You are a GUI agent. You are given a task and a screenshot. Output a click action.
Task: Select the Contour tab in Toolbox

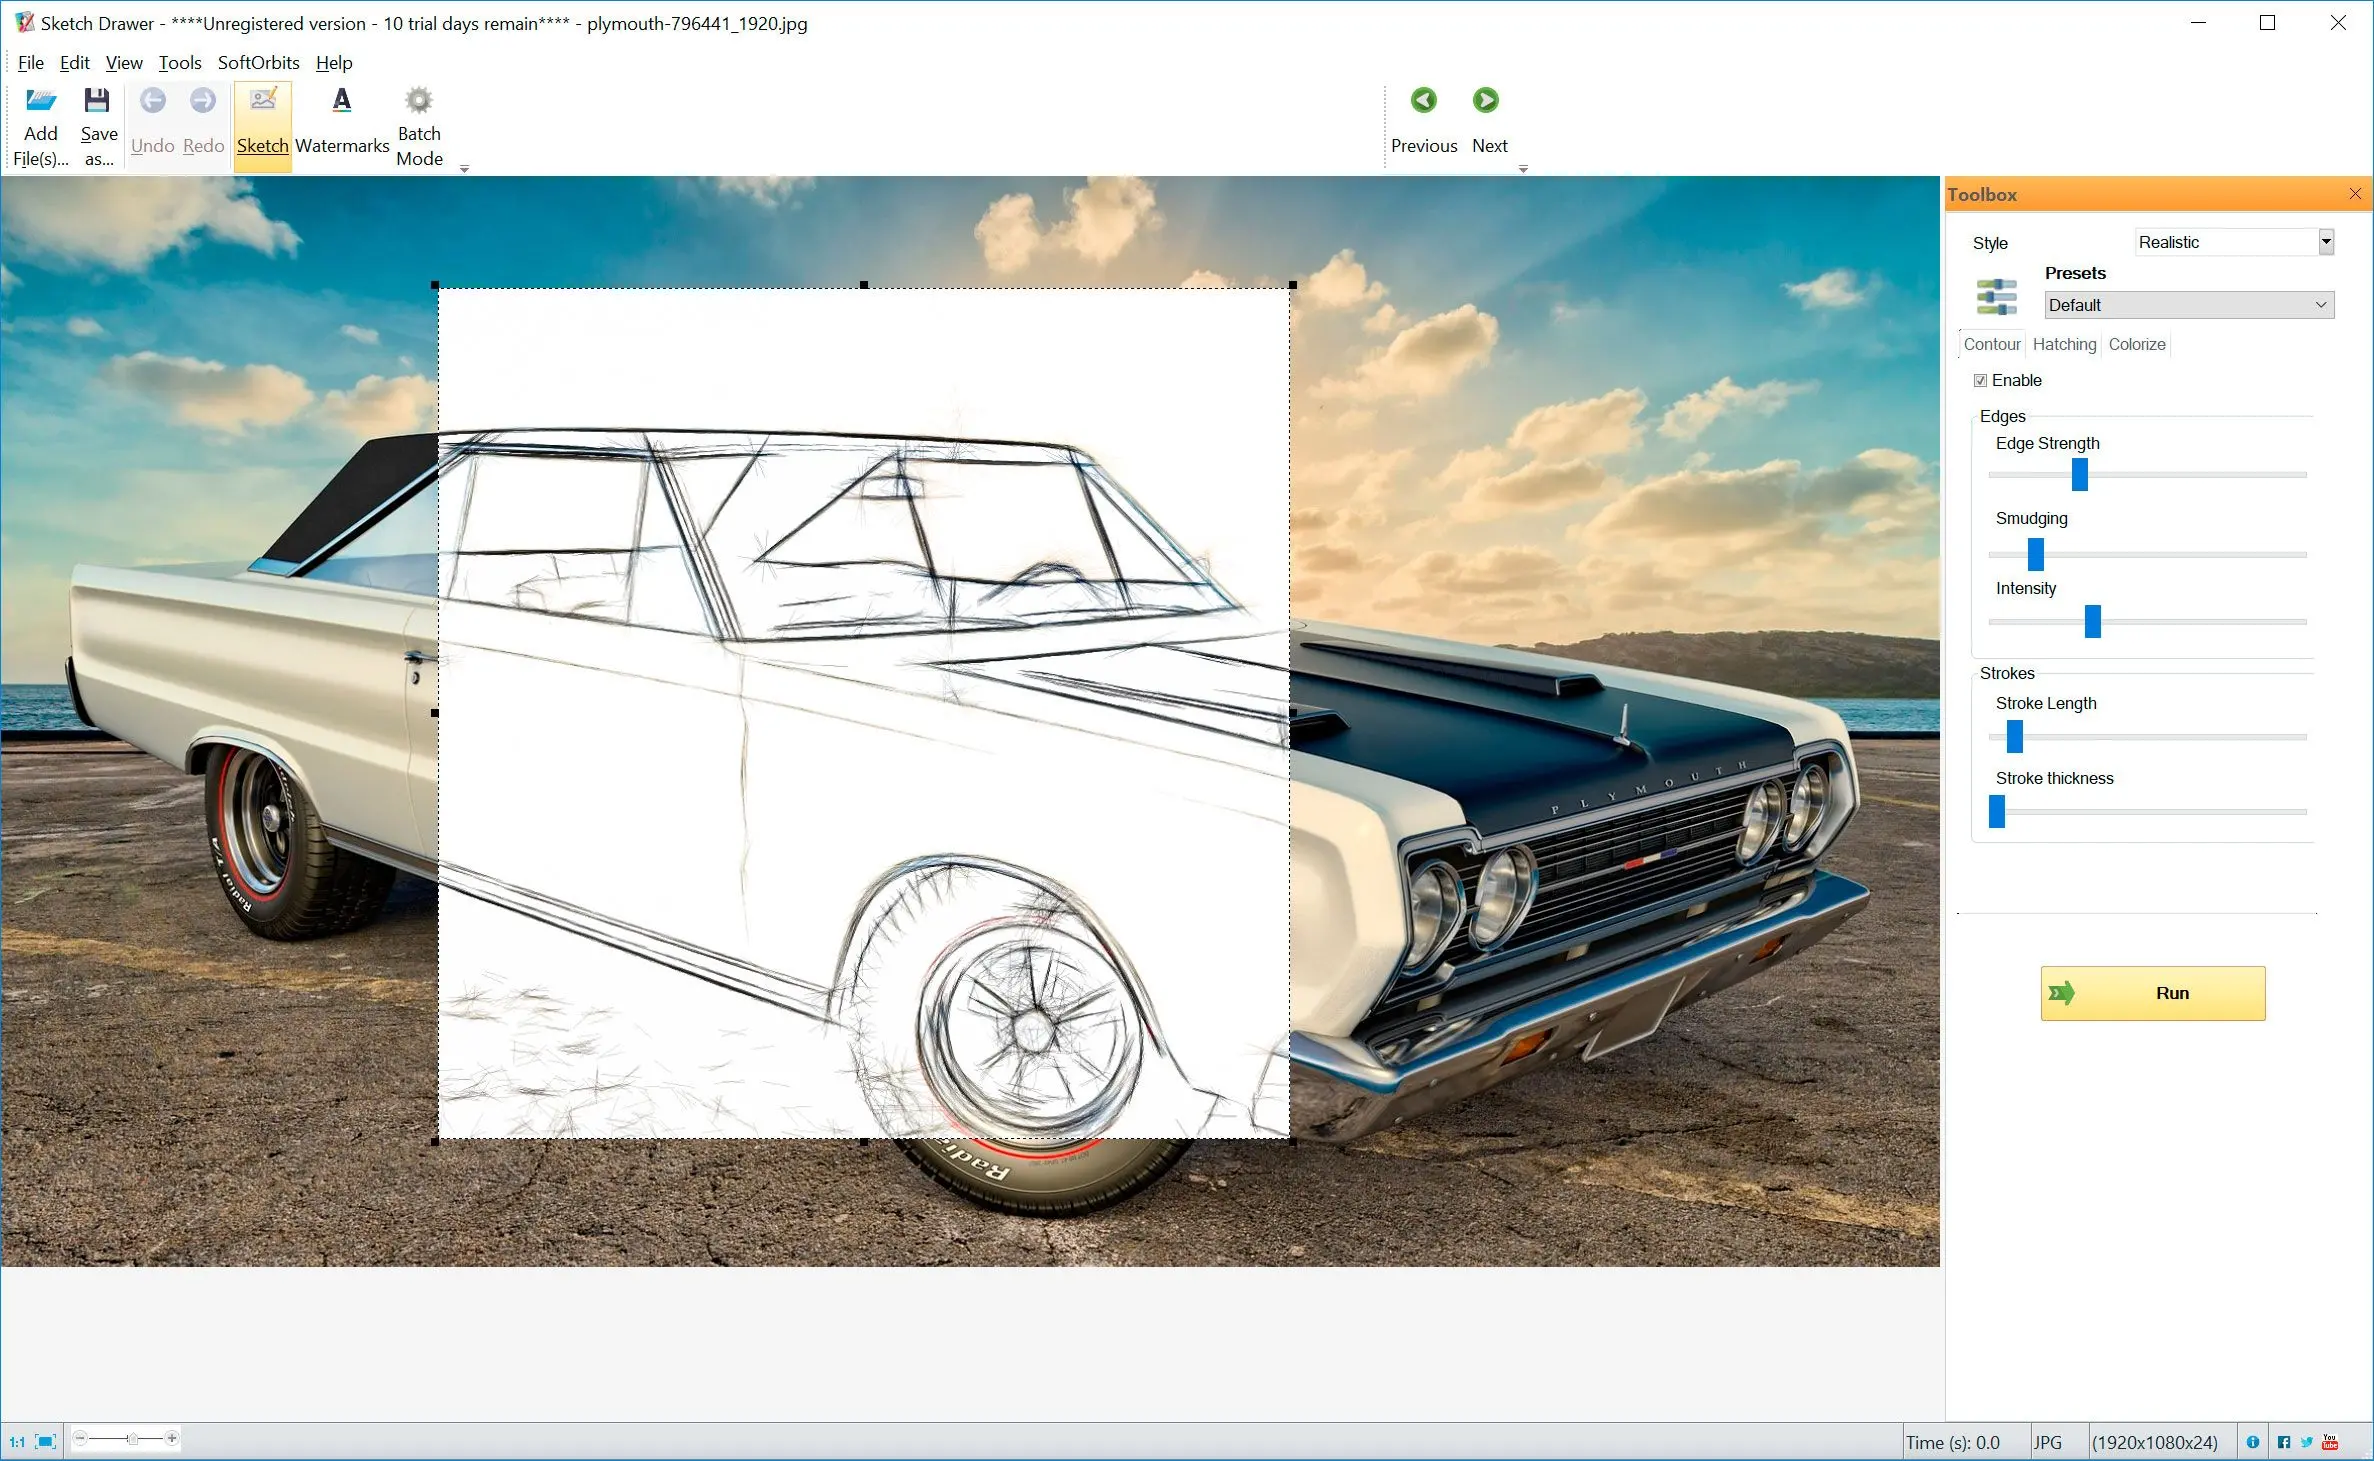click(1992, 344)
